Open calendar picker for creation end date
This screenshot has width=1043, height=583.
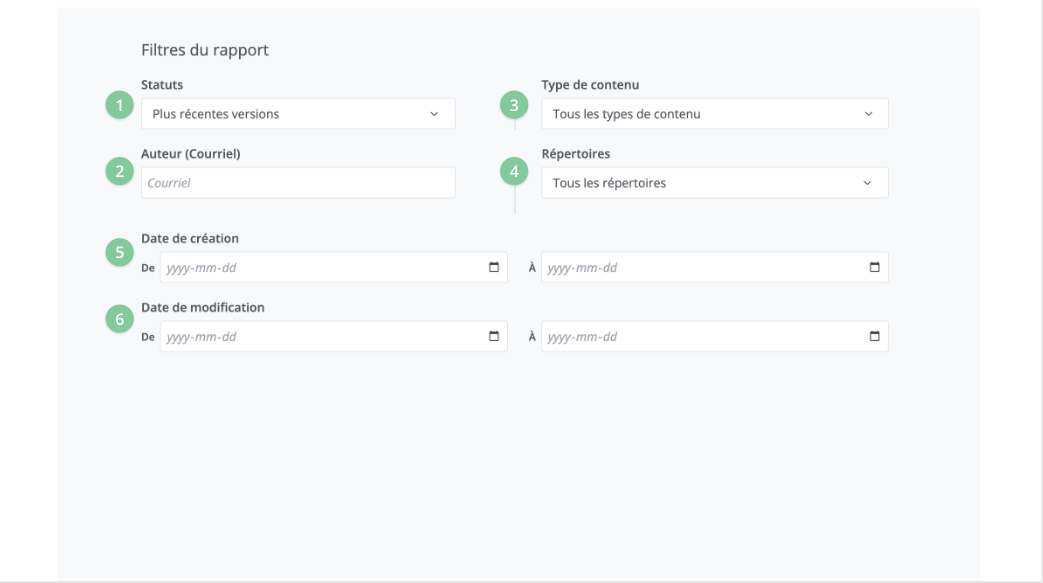874,268
